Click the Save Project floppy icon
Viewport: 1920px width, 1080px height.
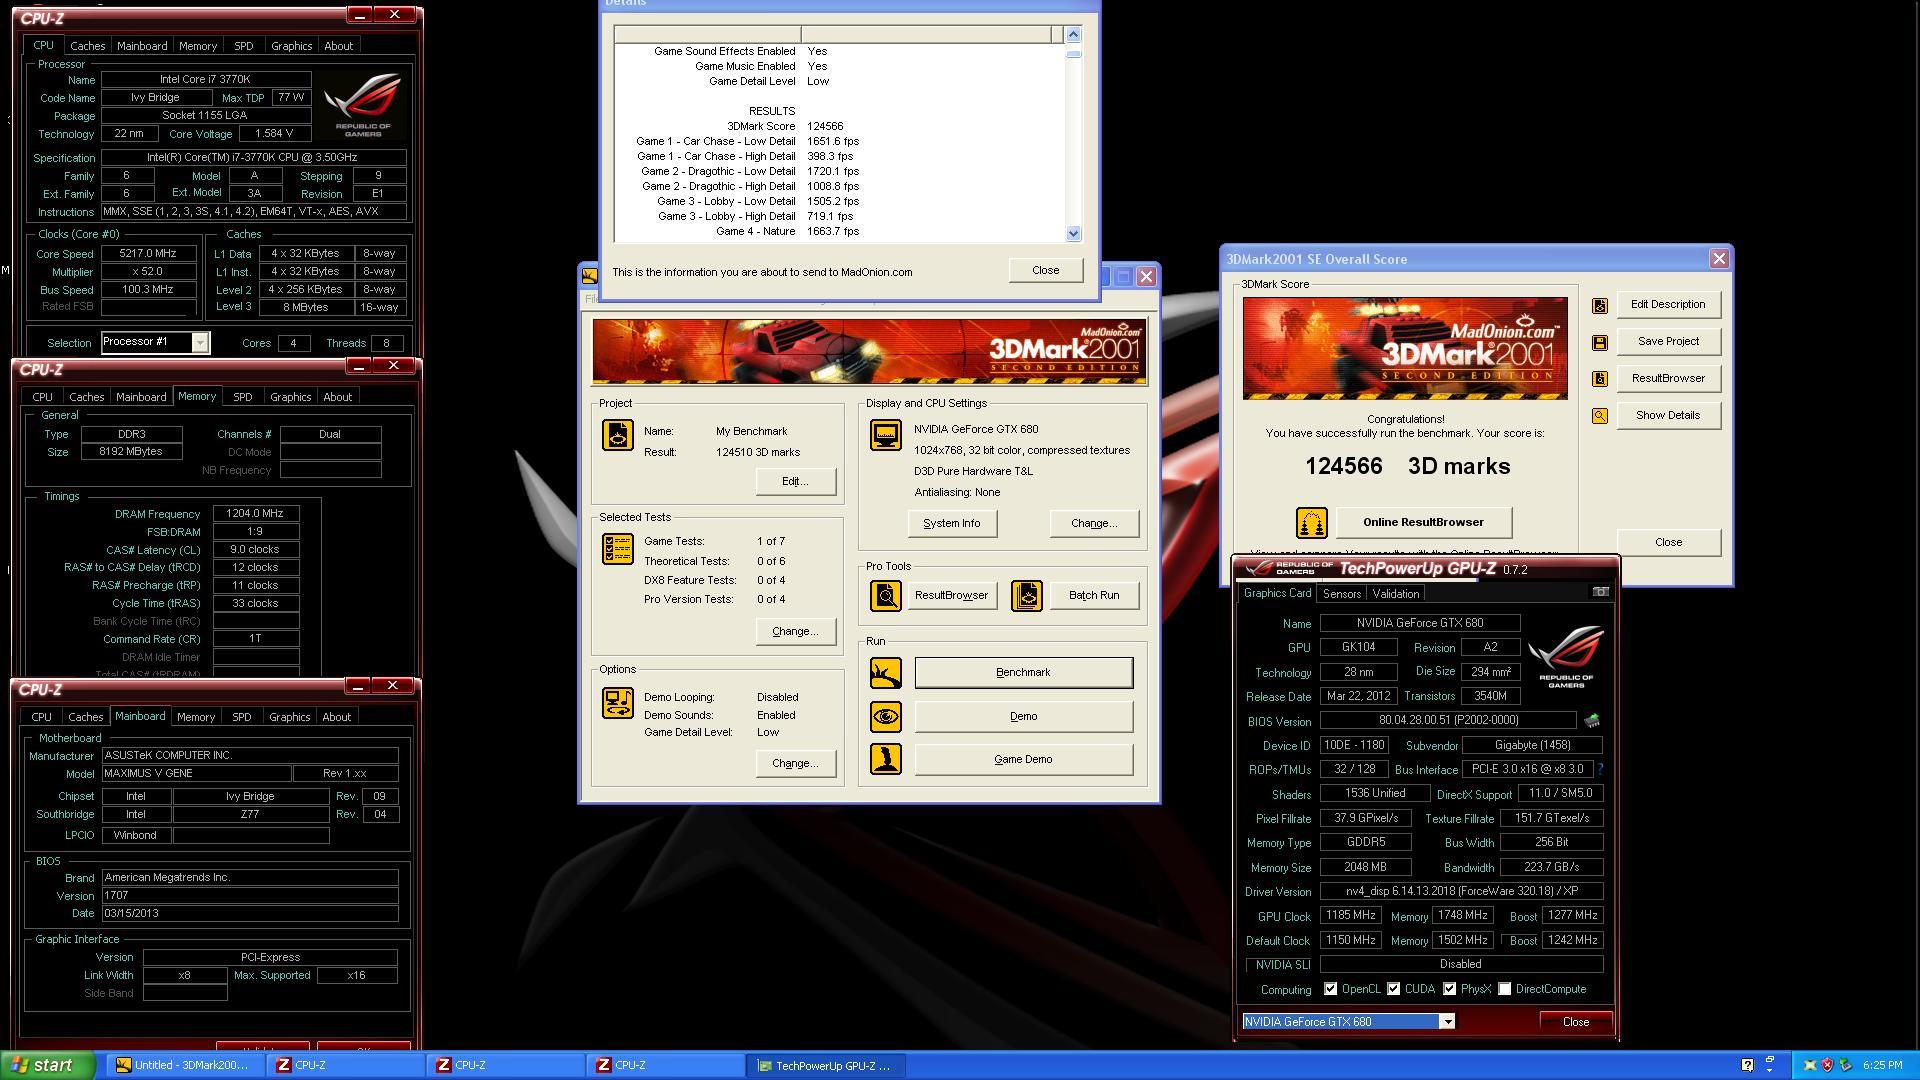coord(1599,343)
